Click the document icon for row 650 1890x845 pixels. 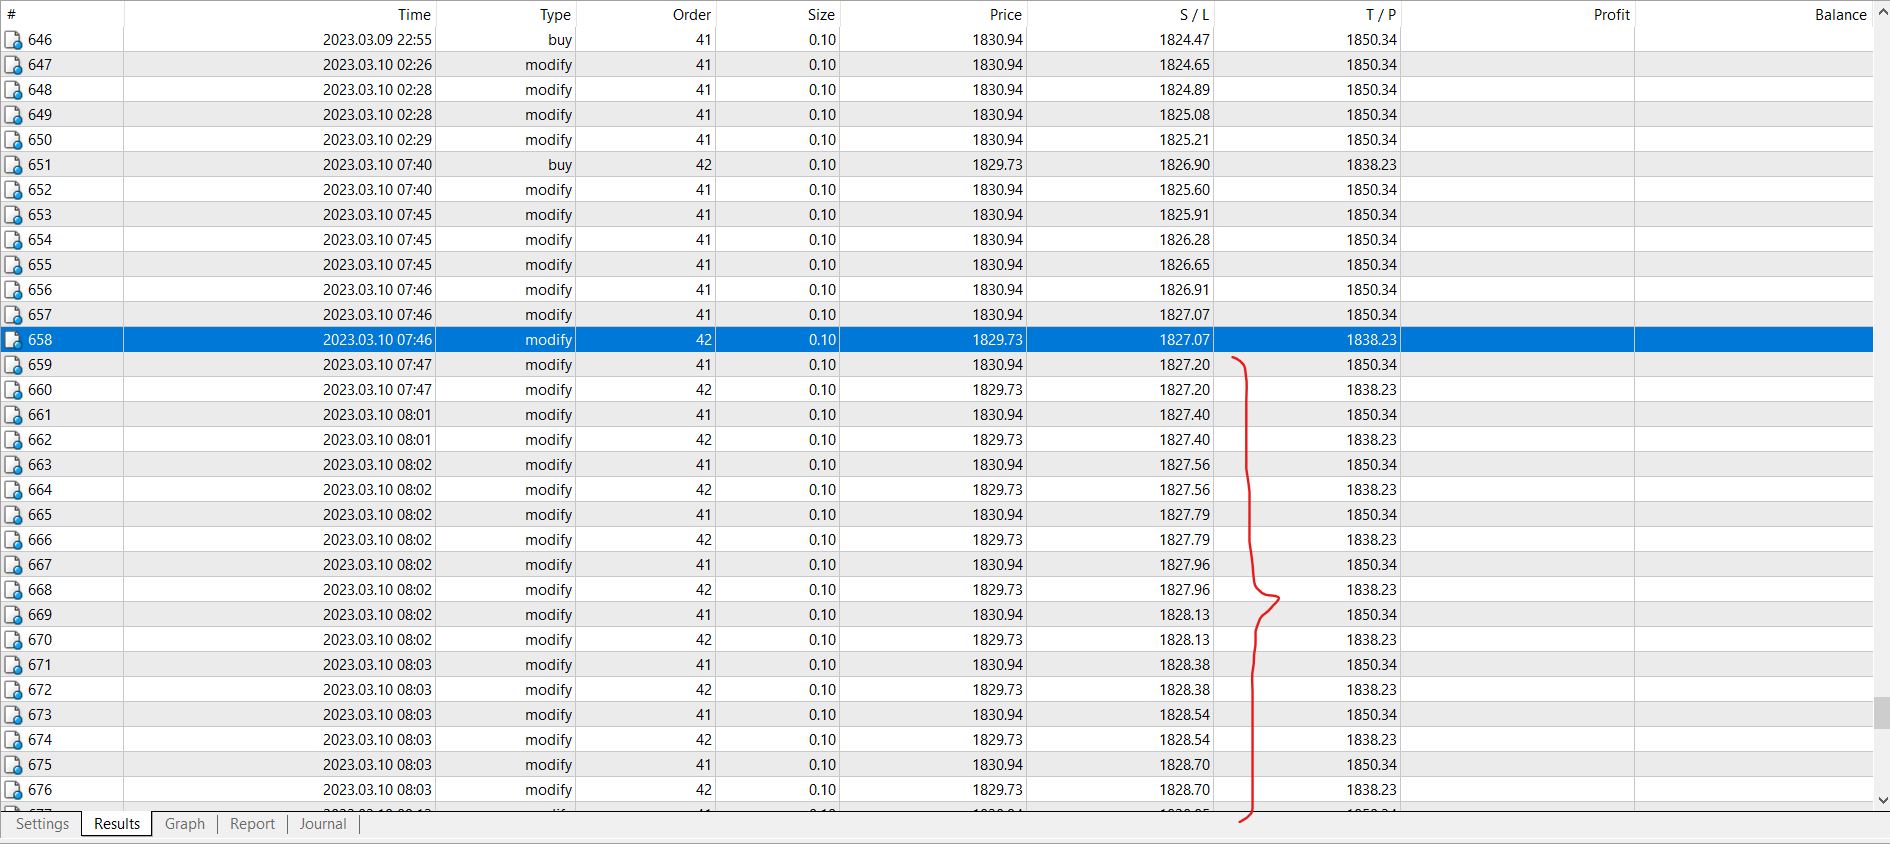click(x=13, y=140)
